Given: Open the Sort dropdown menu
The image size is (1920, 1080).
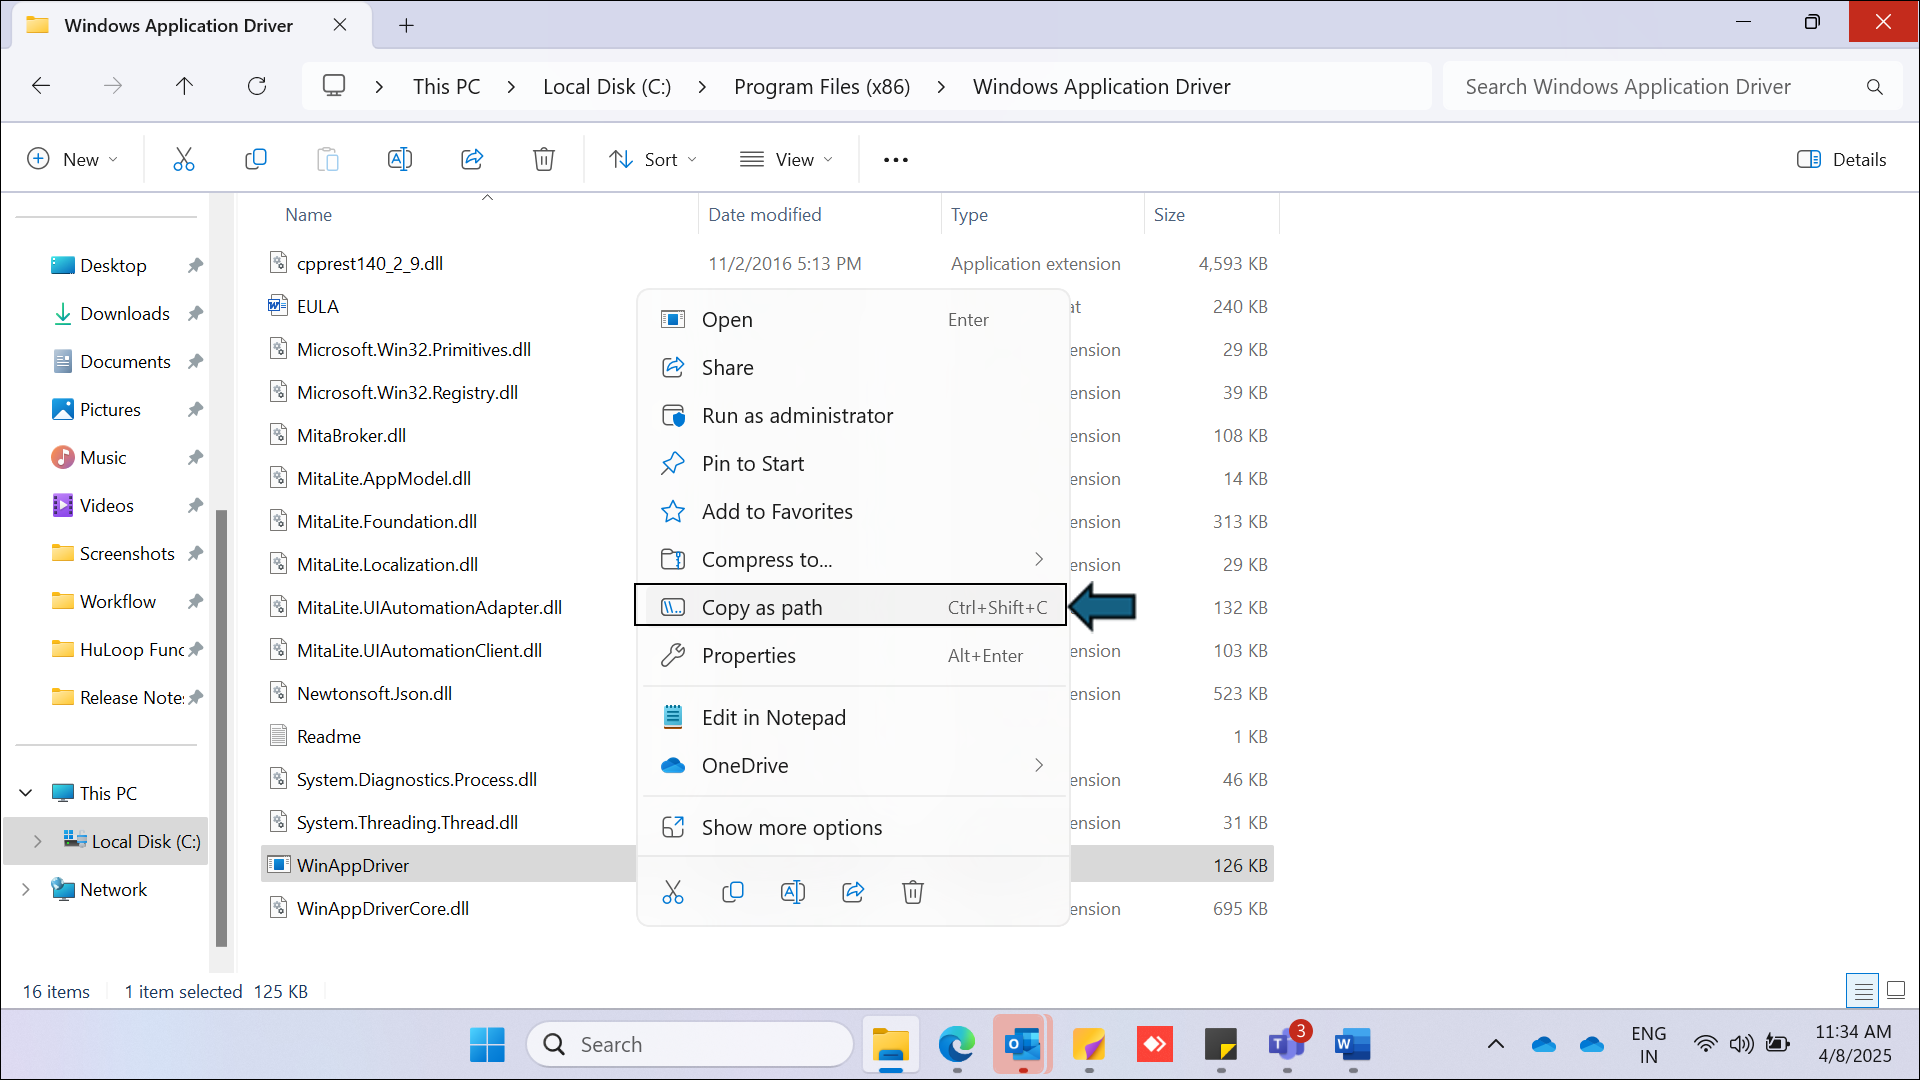Looking at the screenshot, I should coord(653,160).
